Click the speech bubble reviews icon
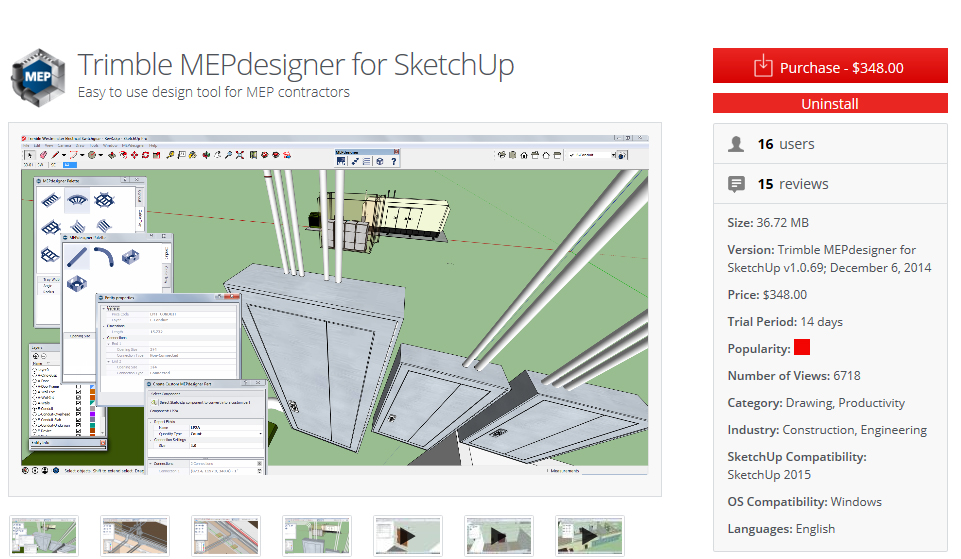The image size is (961, 559). 736,184
